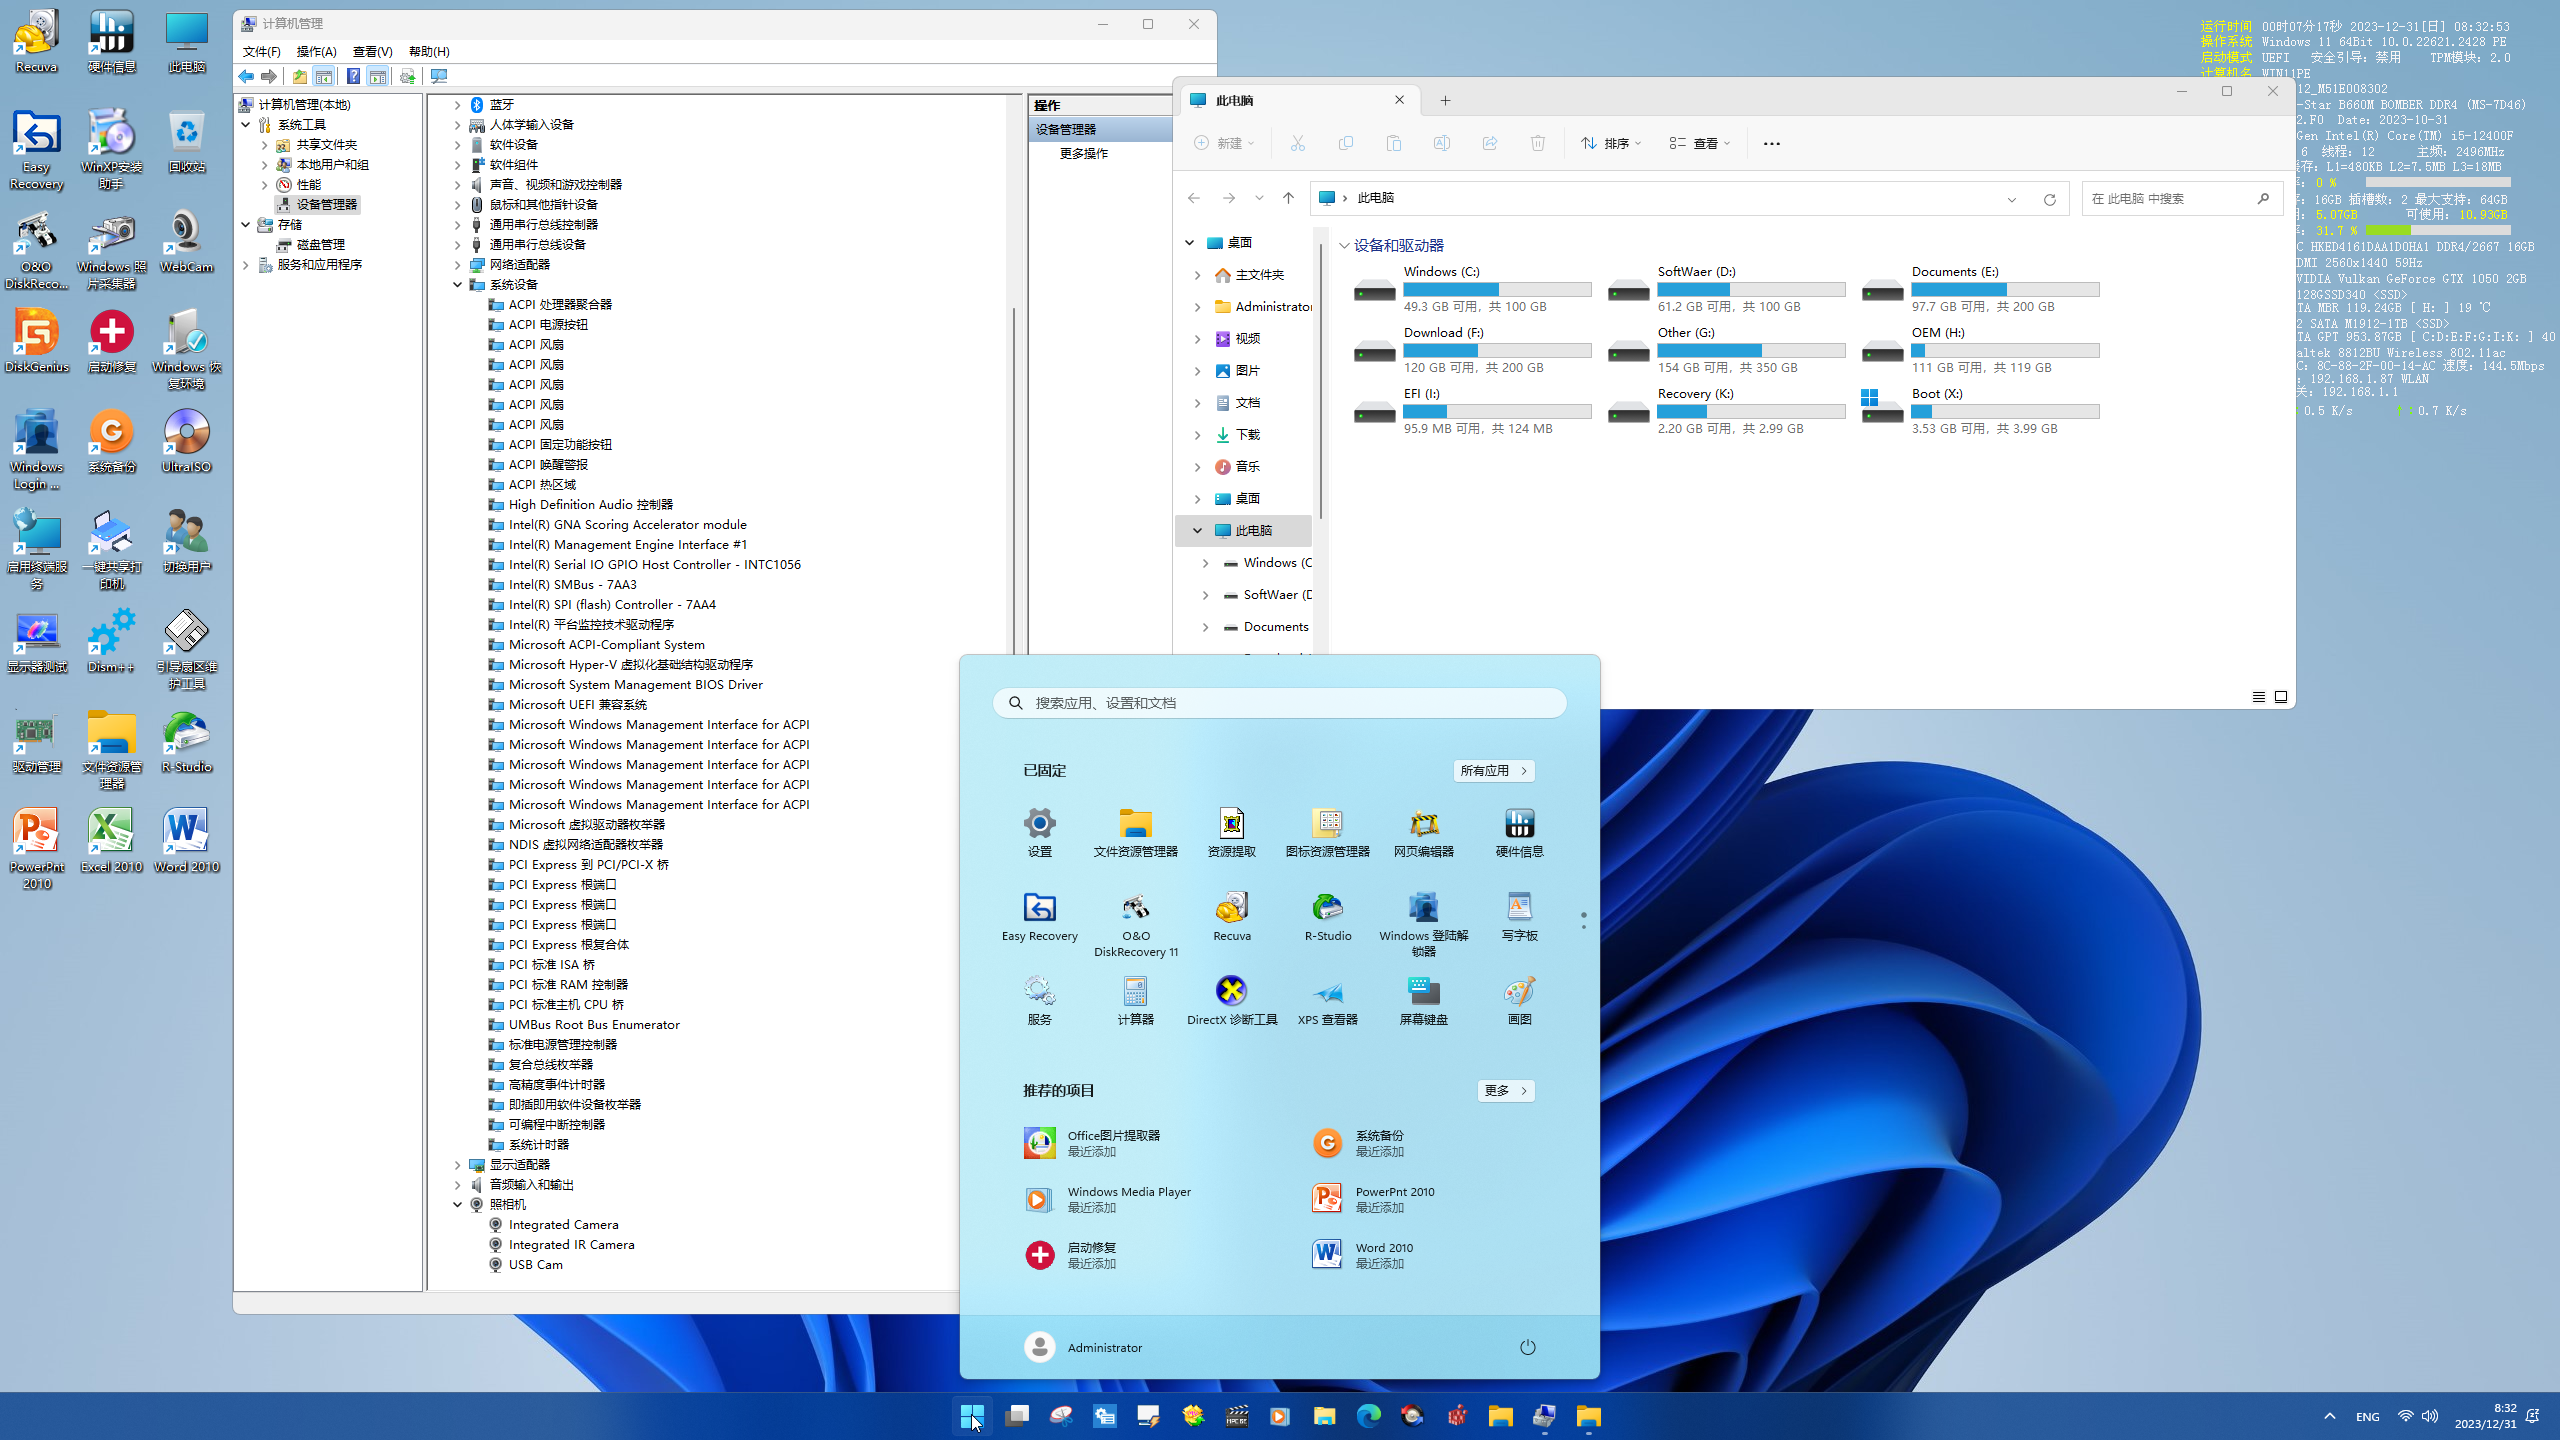
Task: Collapse 设备和驱动器 group in 此电脑
Action: [1344, 246]
